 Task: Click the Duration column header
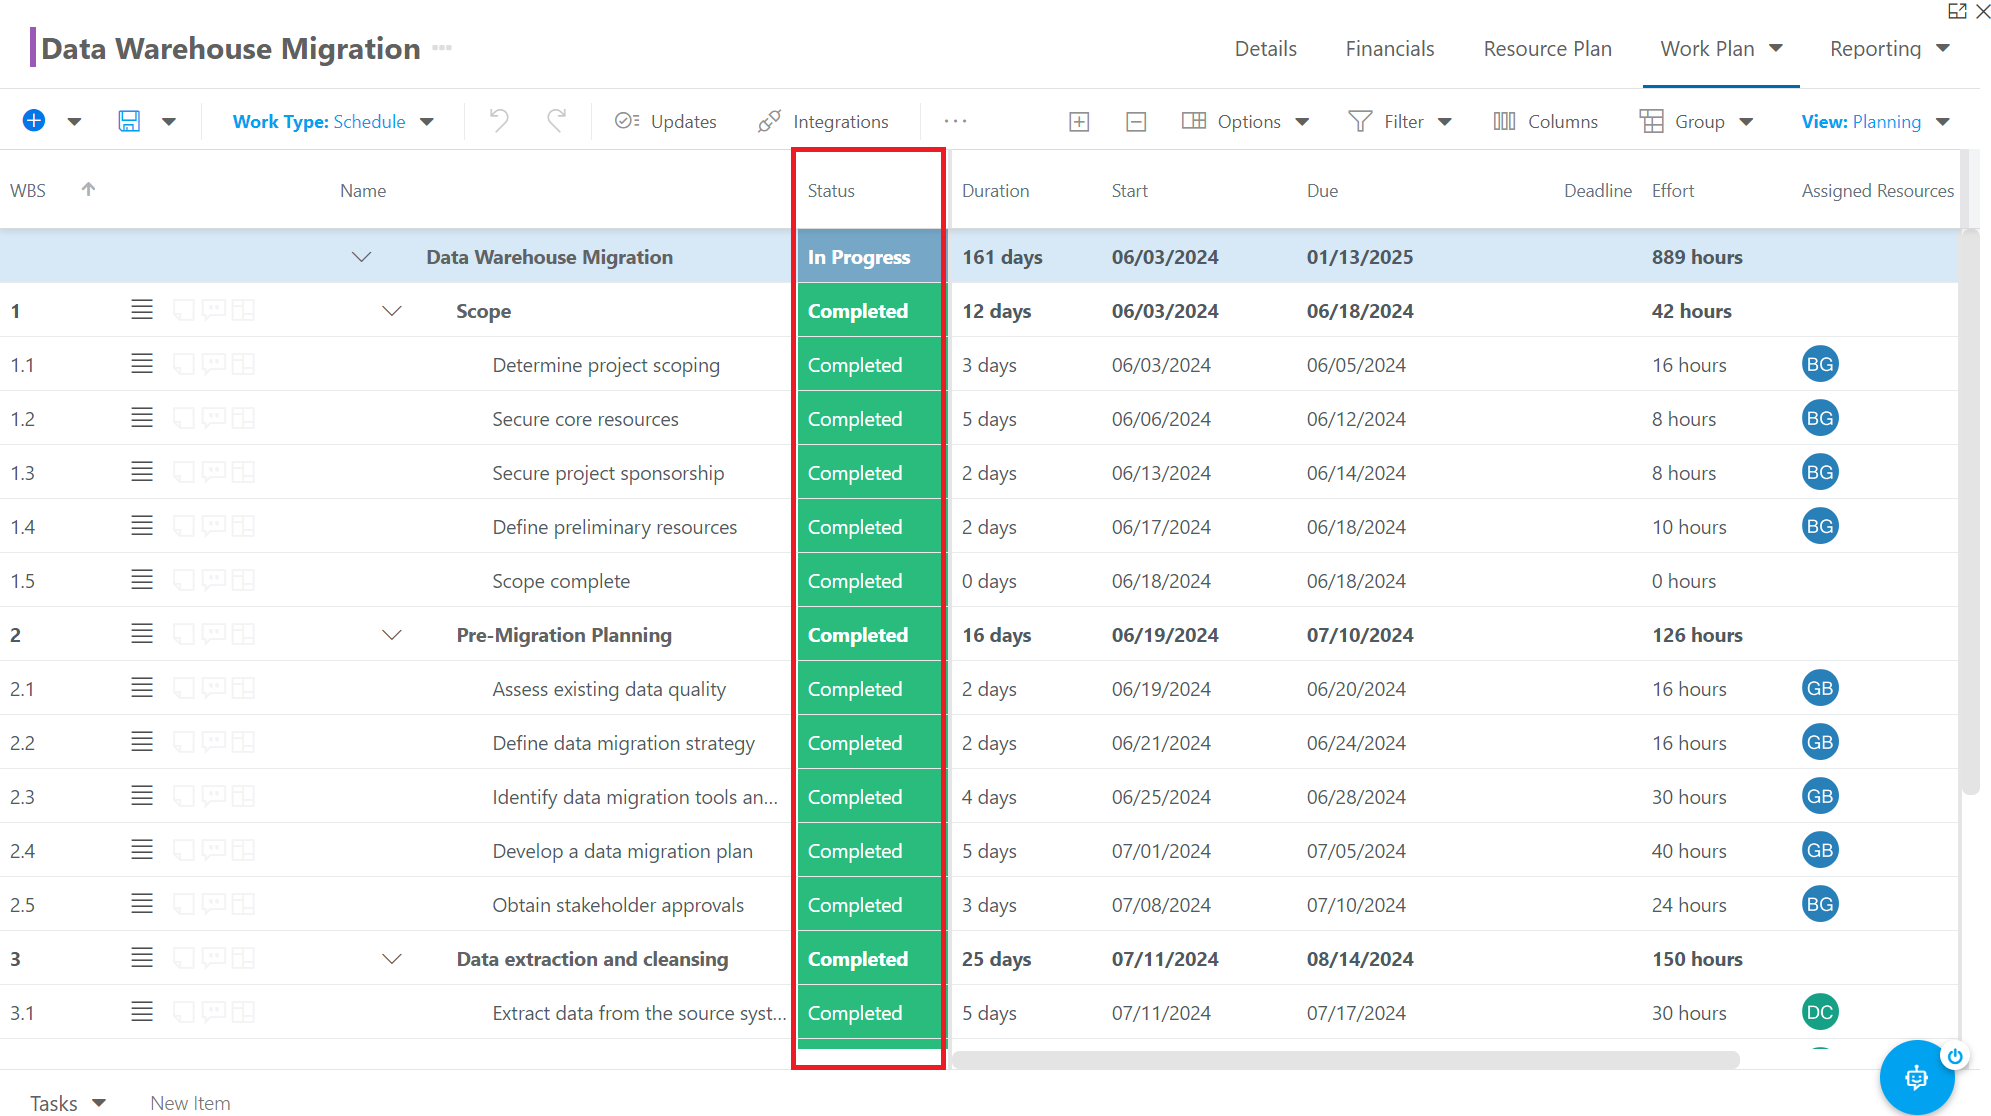pyautogui.click(x=995, y=190)
